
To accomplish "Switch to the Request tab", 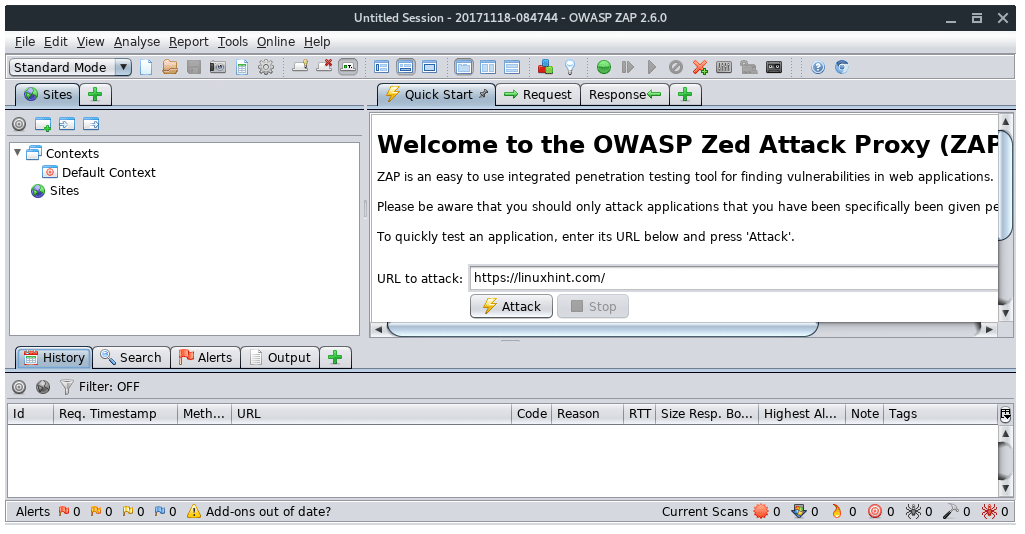I will [x=538, y=95].
